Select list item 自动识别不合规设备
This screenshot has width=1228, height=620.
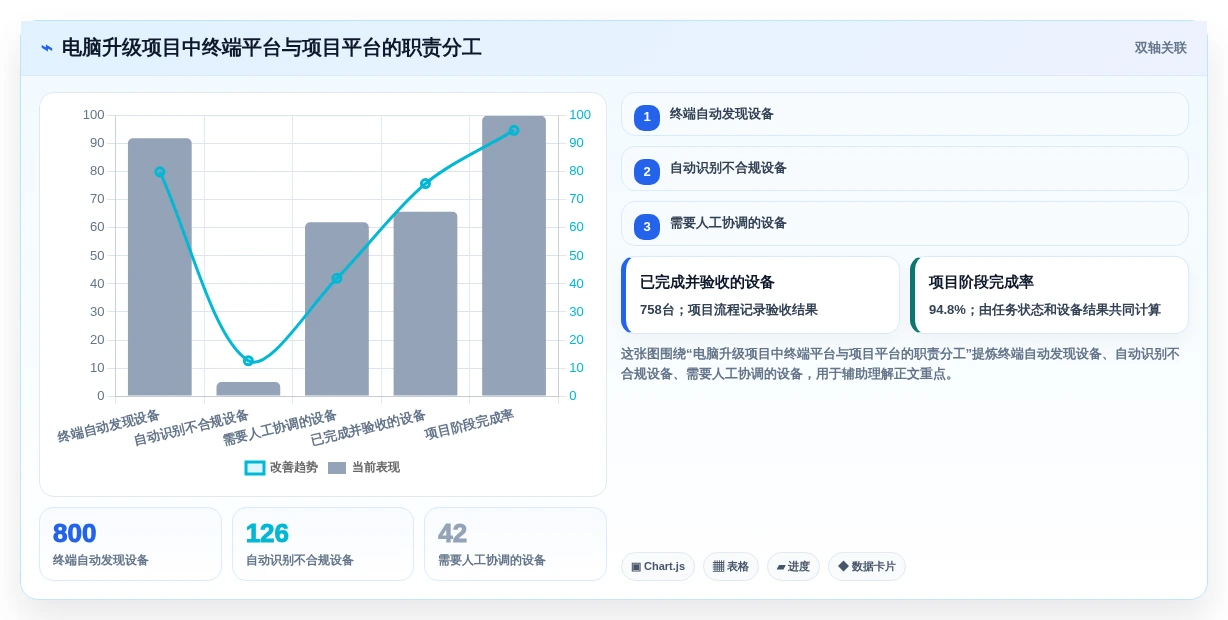[x=904, y=169]
